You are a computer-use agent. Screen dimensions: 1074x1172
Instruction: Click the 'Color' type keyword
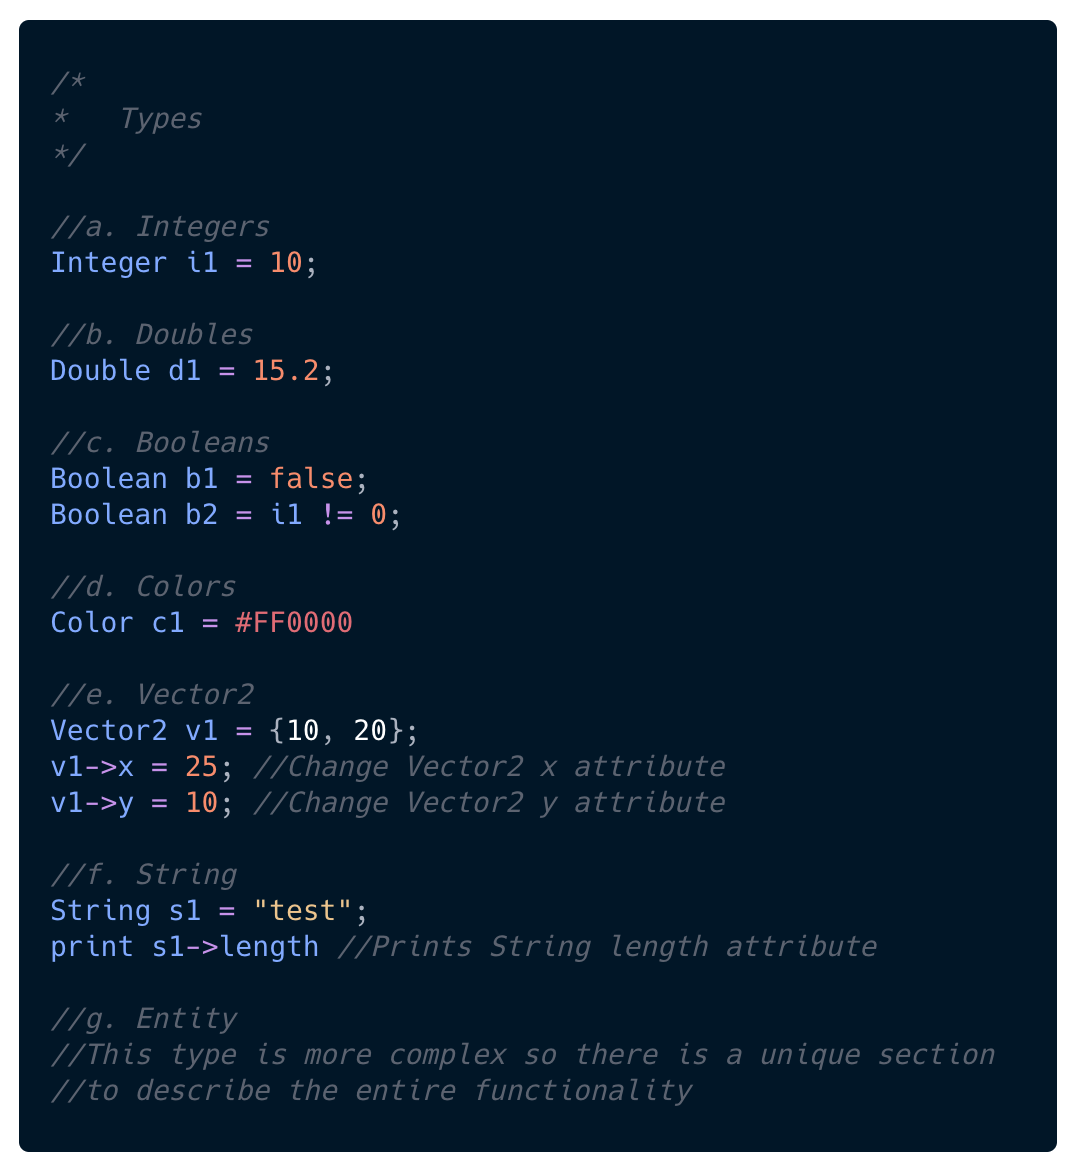point(92,623)
